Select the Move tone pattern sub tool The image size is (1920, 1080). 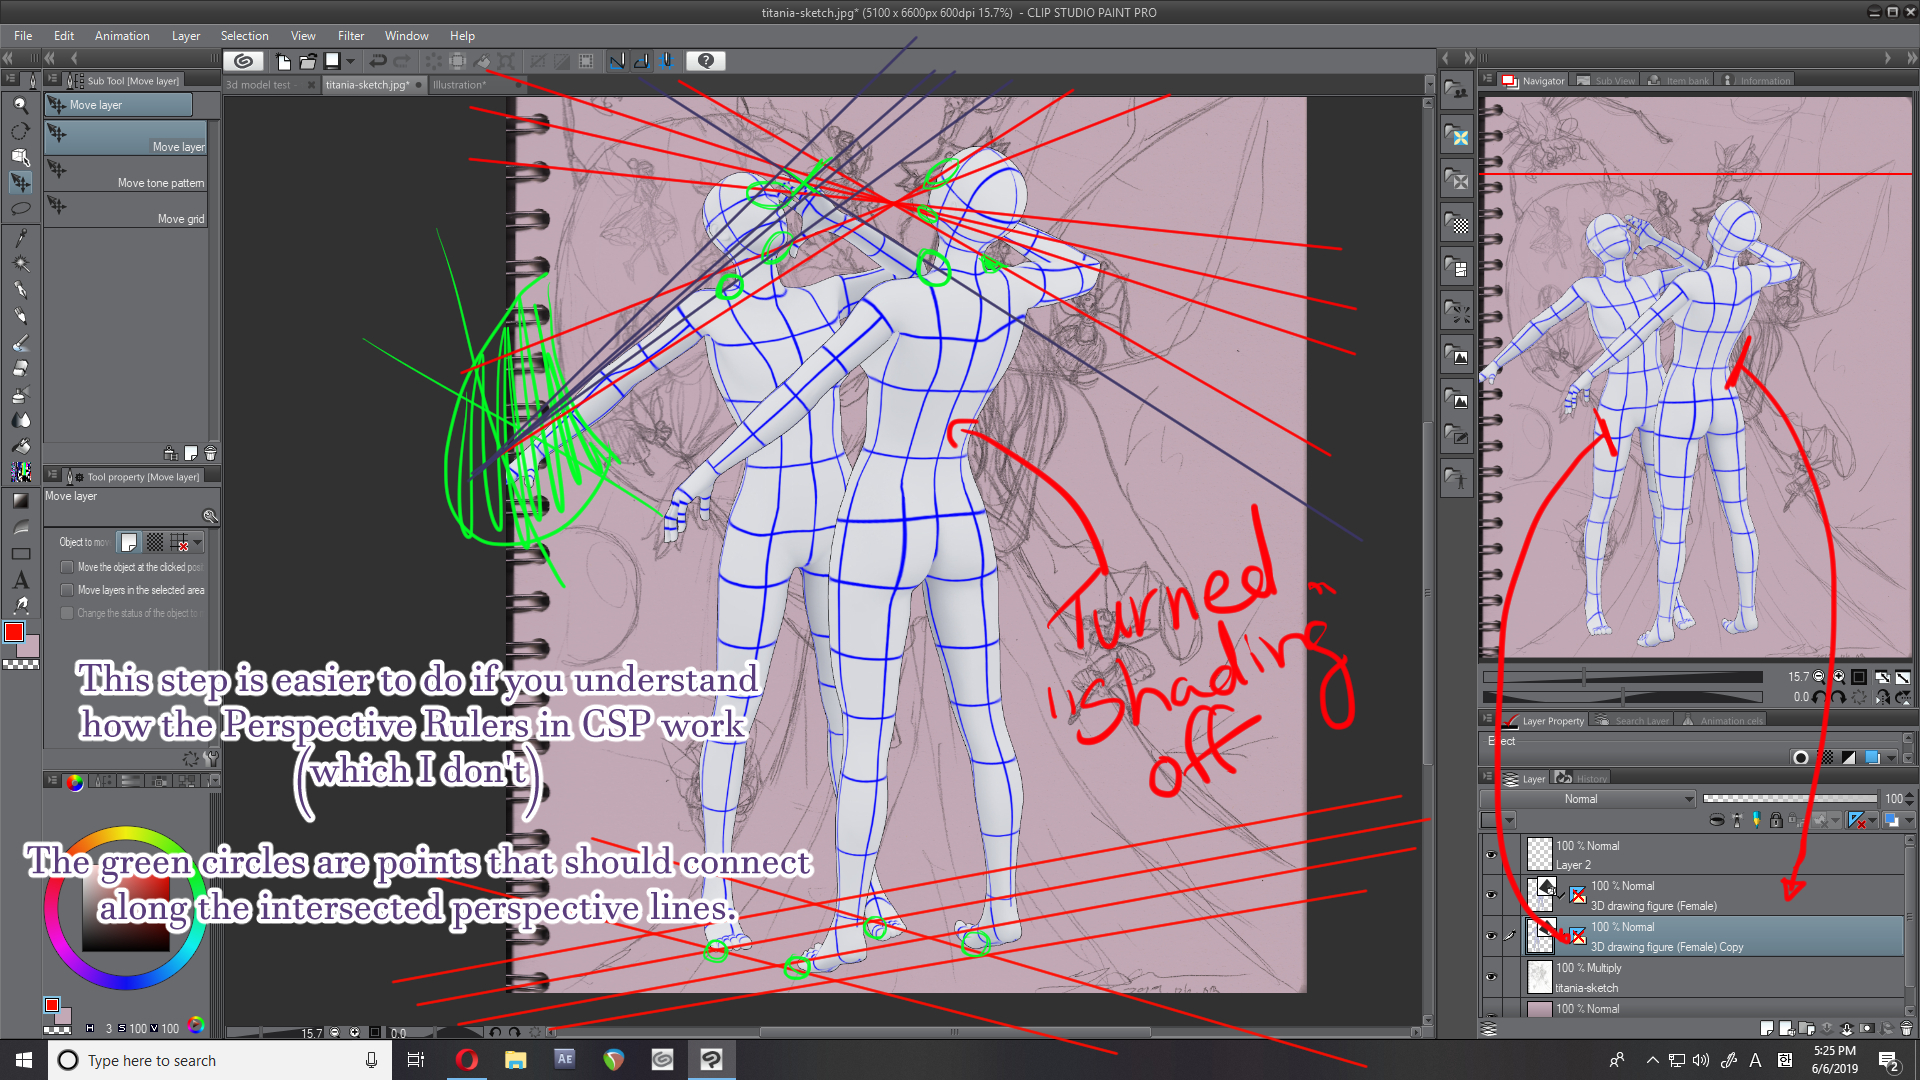pos(127,174)
